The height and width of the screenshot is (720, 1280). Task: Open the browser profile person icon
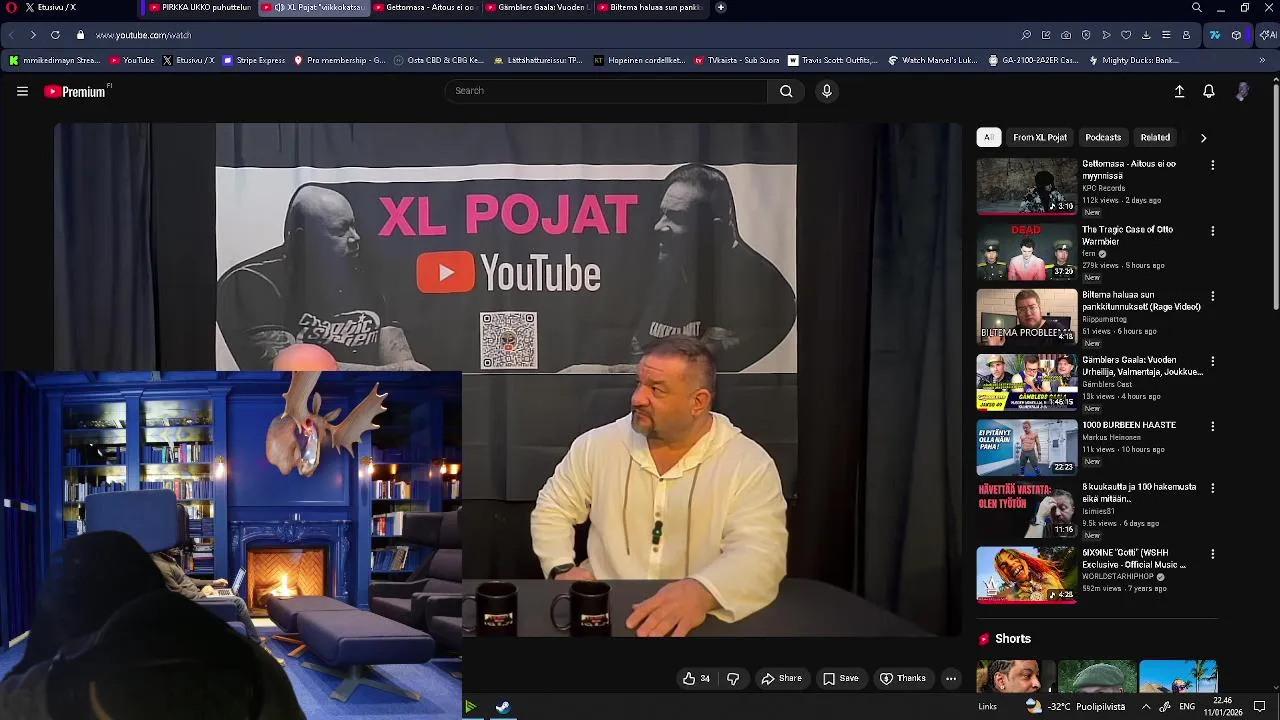coord(1186,35)
